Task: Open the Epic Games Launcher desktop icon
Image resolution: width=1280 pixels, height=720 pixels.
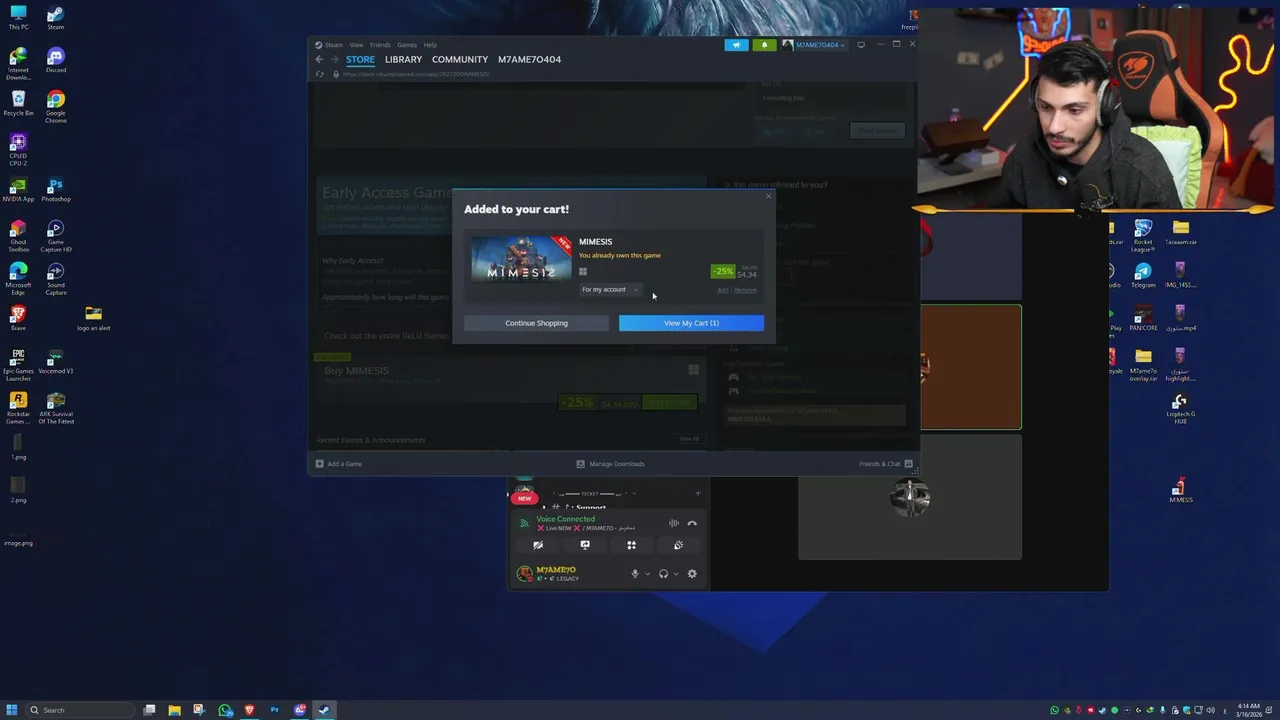Action: pos(18,364)
